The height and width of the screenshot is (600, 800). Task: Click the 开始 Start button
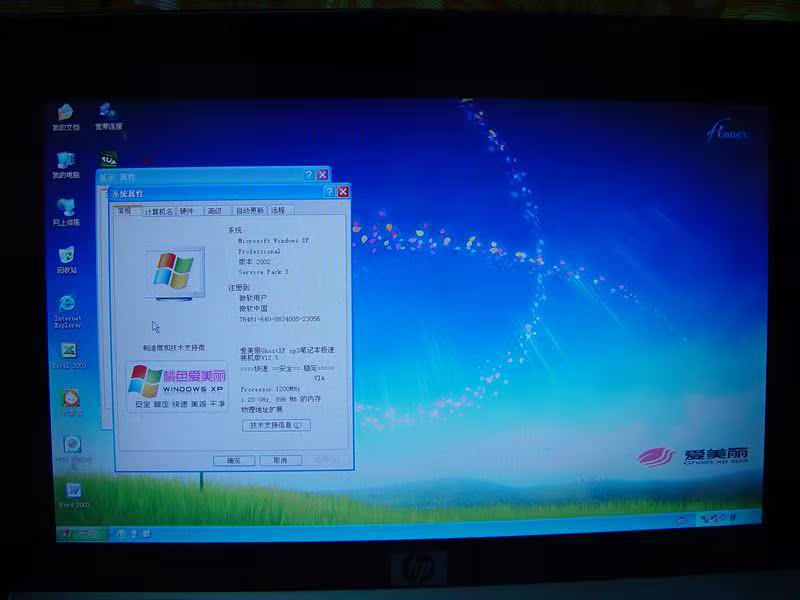click(x=81, y=533)
